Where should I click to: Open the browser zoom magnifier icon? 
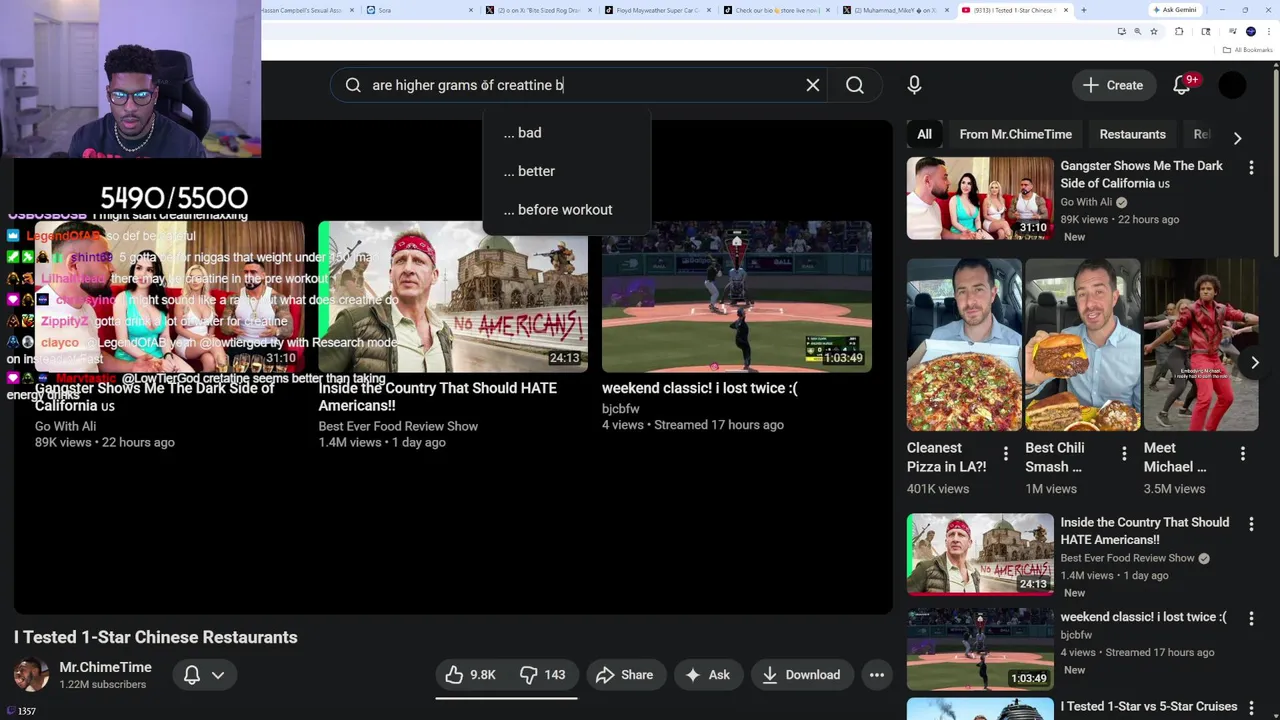pyautogui.click(x=1137, y=32)
